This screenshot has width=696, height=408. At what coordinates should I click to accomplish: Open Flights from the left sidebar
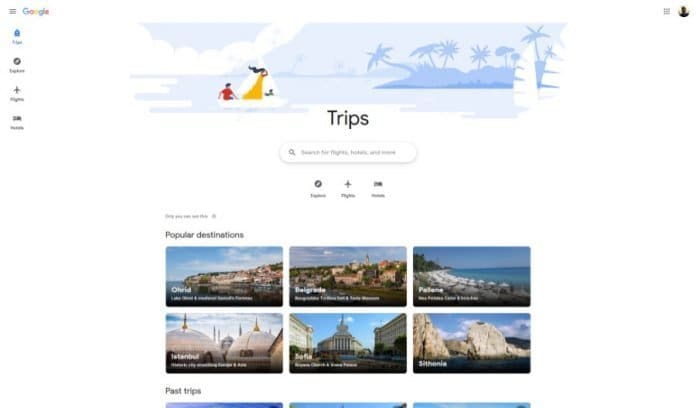pyautogui.click(x=17, y=94)
